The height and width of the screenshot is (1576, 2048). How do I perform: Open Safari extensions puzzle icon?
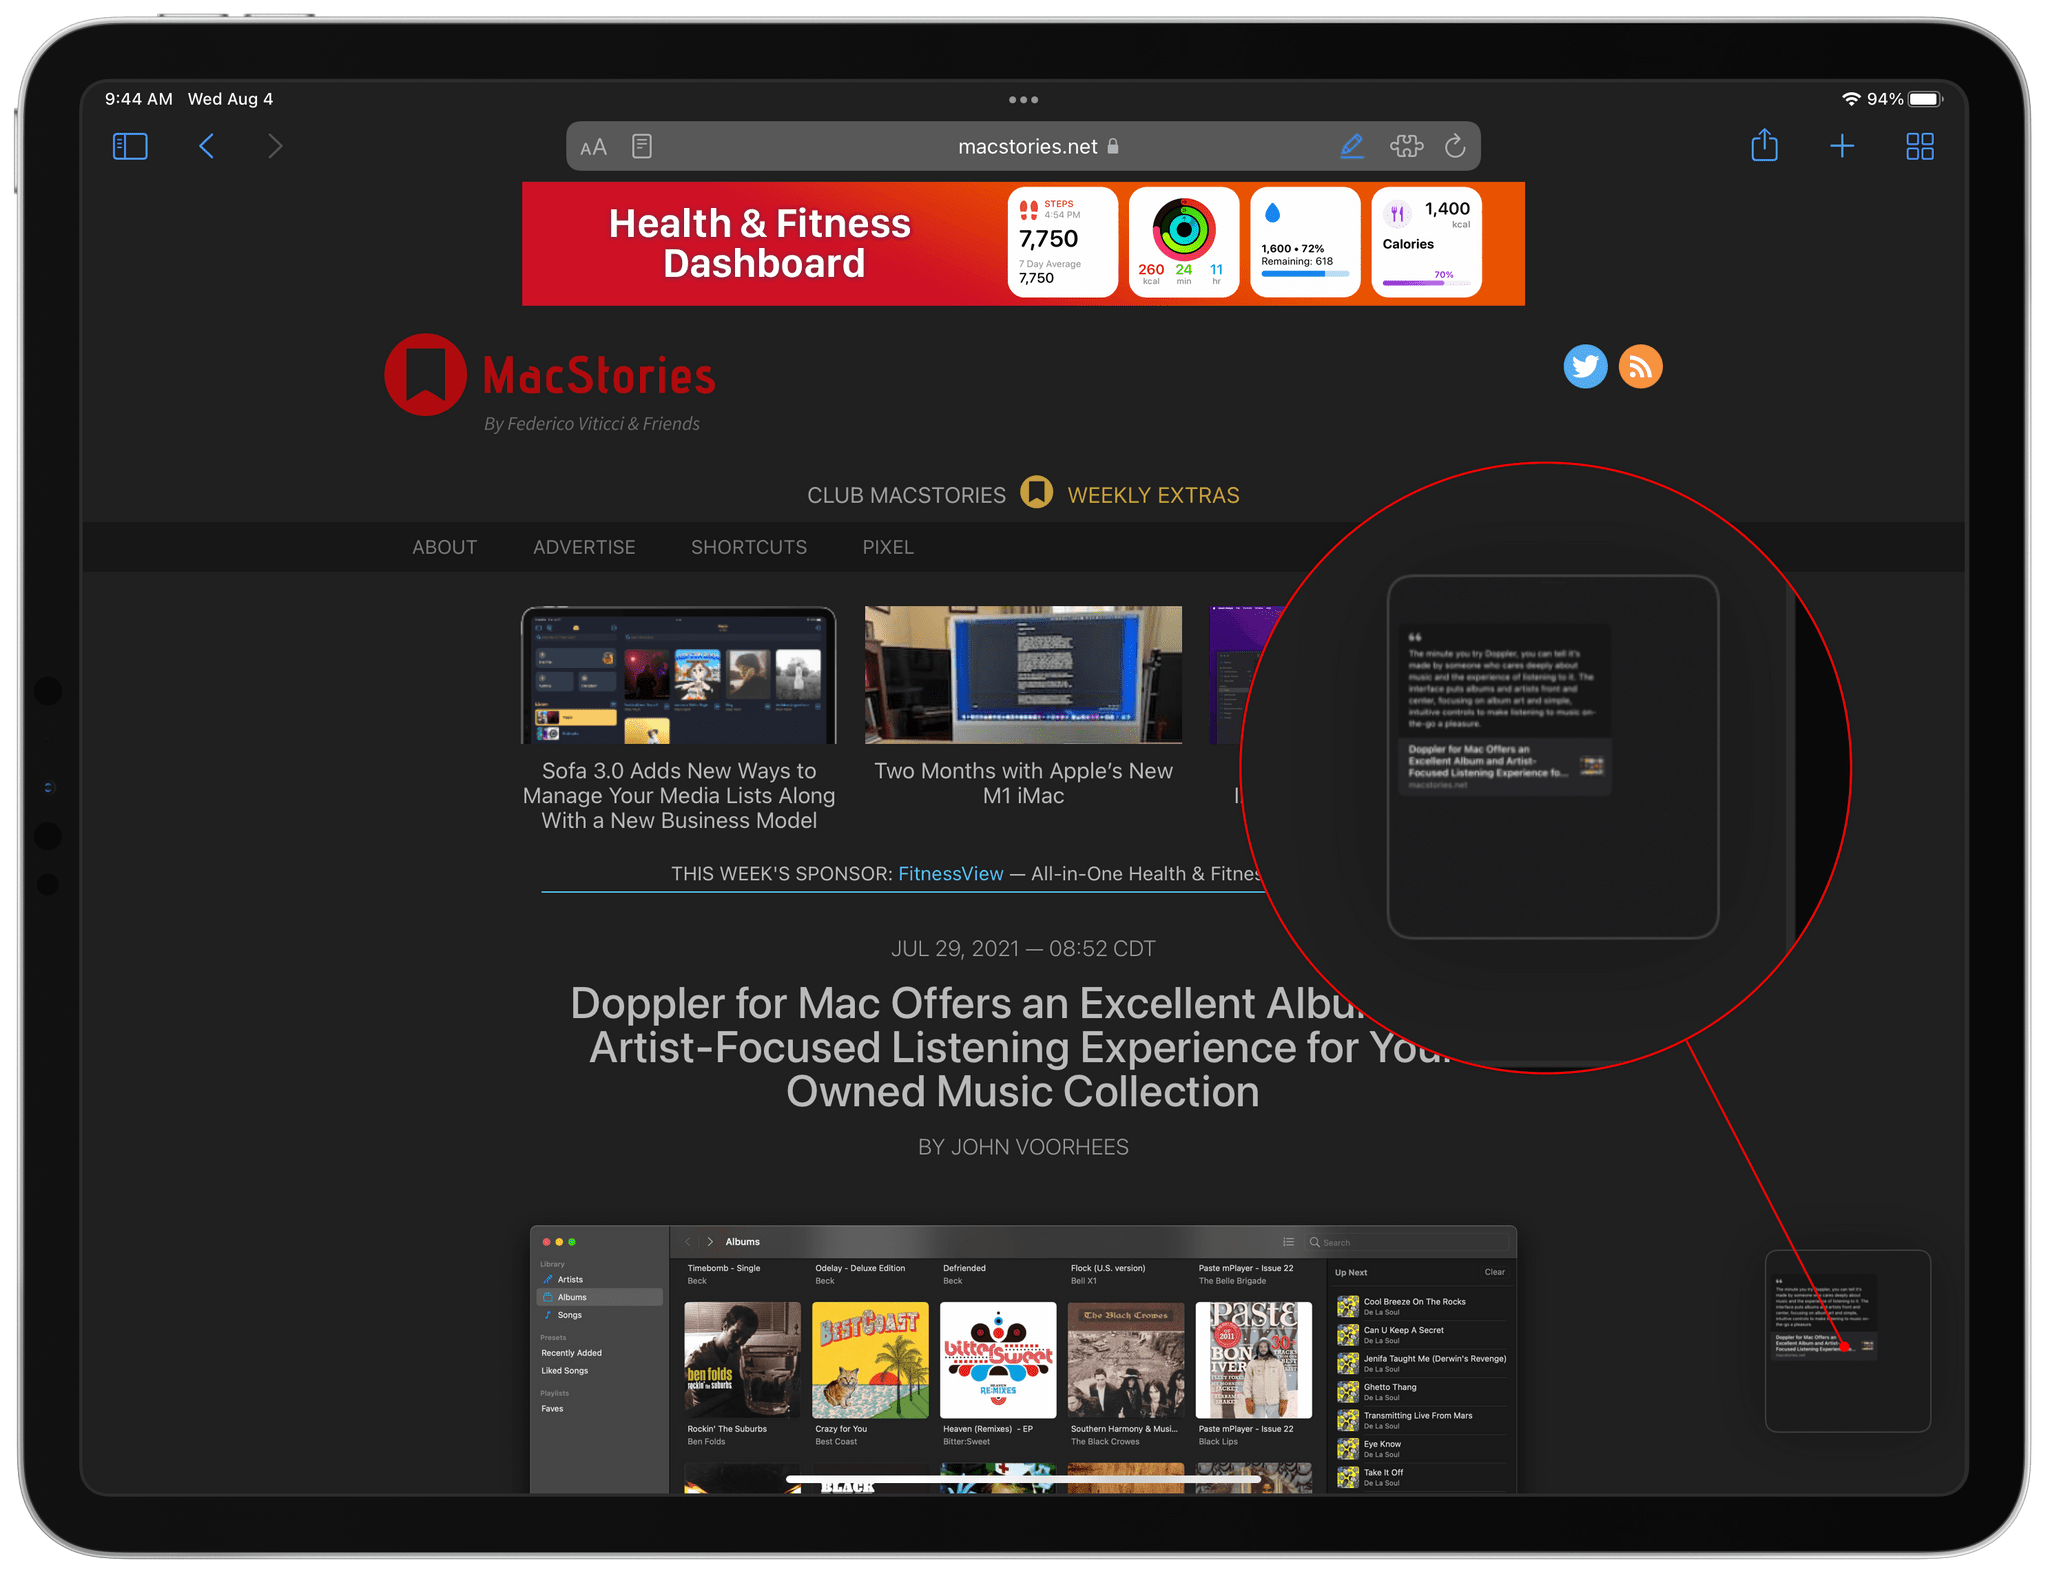tap(1406, 147)
